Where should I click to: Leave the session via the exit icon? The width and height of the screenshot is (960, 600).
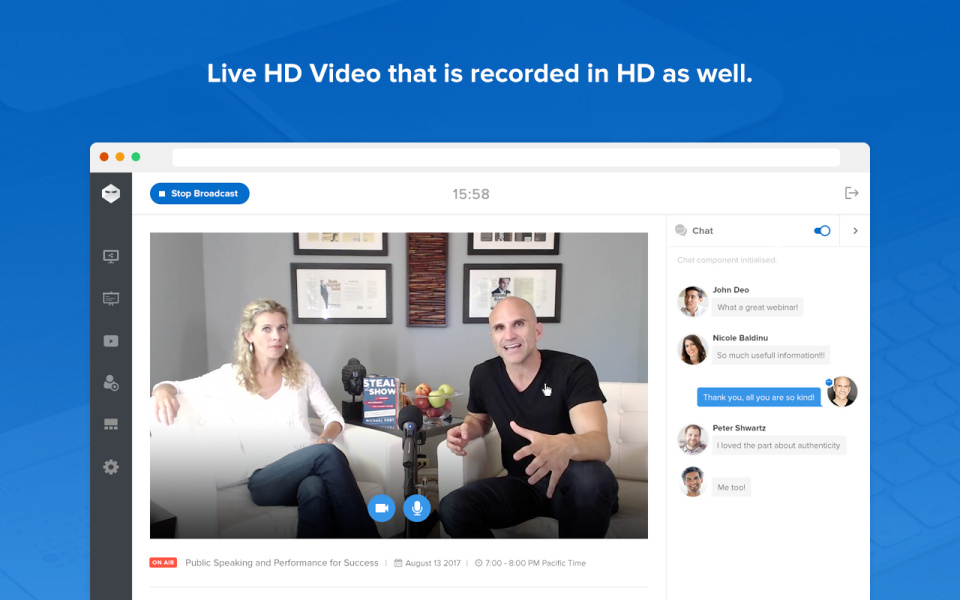click(x=852, y=193)
